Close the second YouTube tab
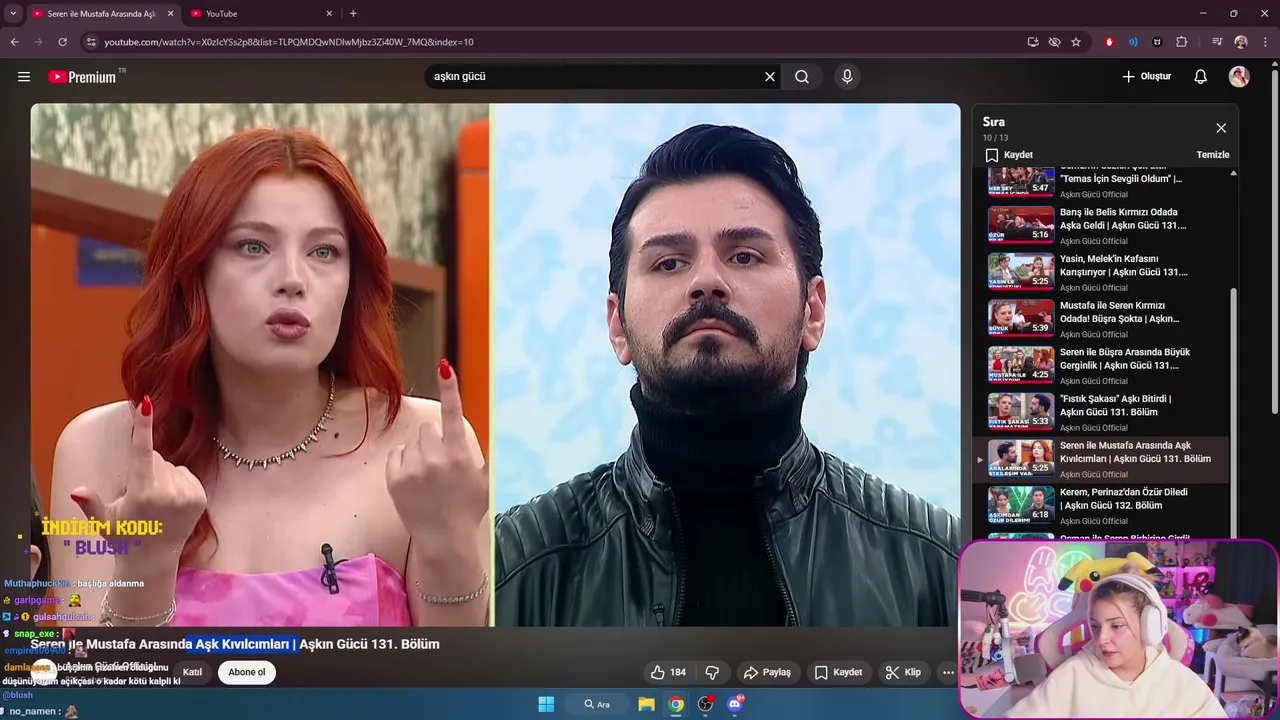Image resolution: width=1280 pixels, height=720 pixels. click(x=327, y=14)
